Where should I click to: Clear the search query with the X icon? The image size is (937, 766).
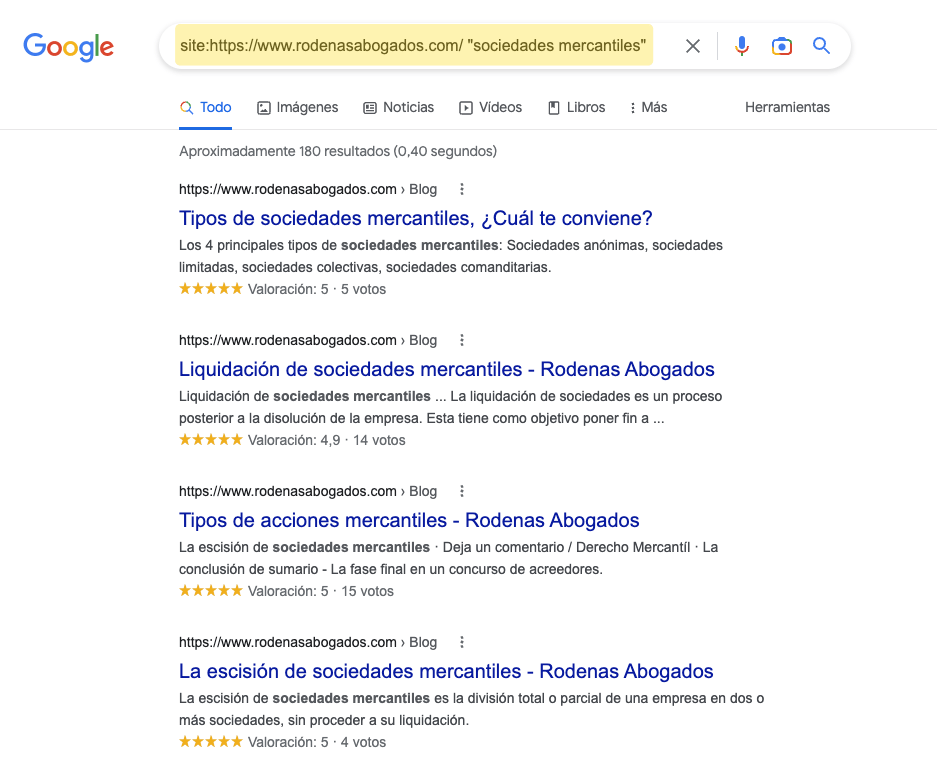[693, 45]
